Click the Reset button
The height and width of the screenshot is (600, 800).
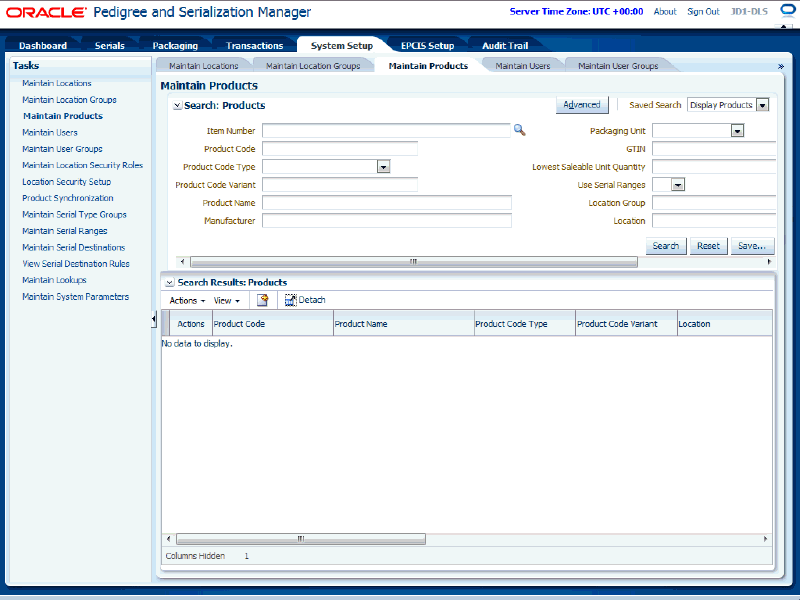[708, 246]
